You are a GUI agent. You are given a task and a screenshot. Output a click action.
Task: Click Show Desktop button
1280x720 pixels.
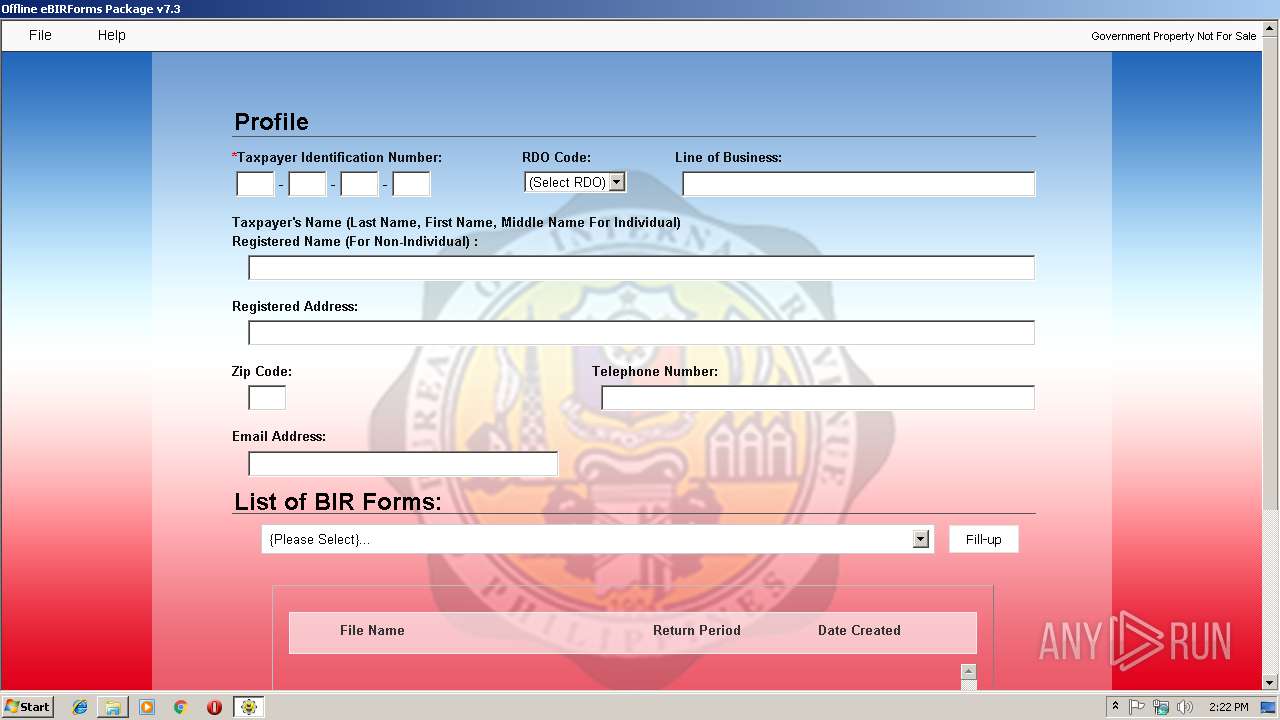click(x=1269, y=707)
